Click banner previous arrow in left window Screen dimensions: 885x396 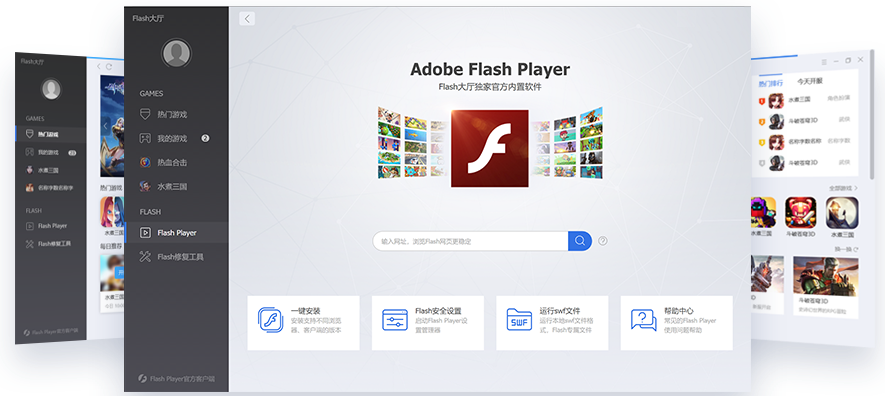pyautogui.click(x=104, y=126)
